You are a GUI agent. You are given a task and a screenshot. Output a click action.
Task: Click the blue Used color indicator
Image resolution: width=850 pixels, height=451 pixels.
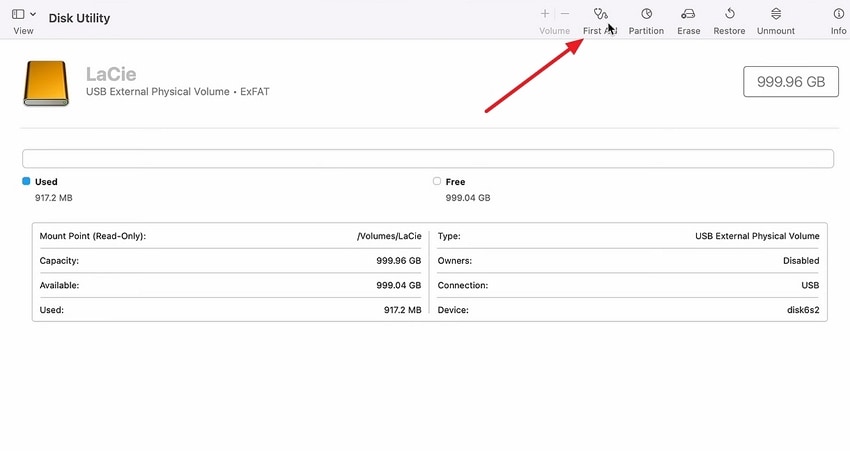26,181
